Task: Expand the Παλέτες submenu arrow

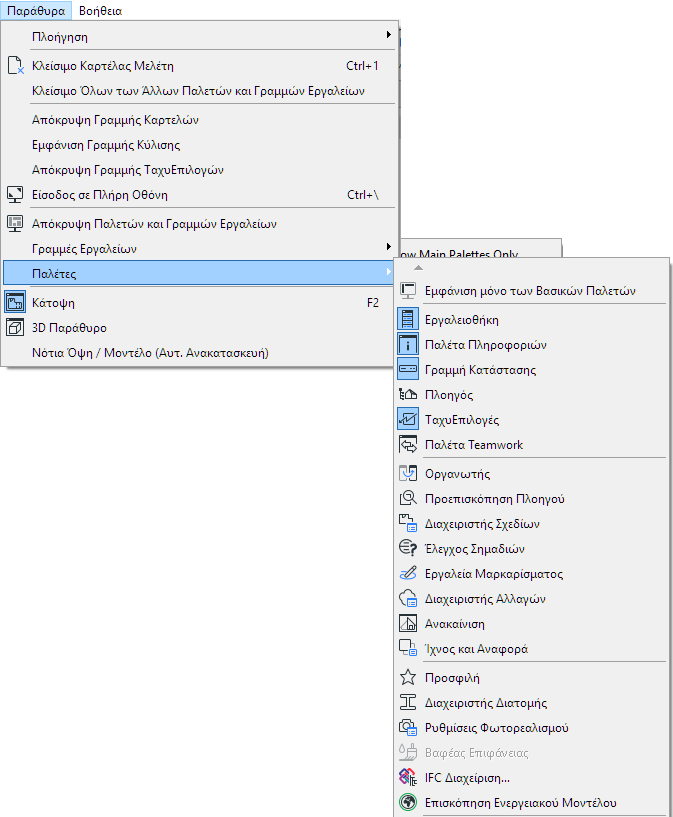Action: (389, 271)
